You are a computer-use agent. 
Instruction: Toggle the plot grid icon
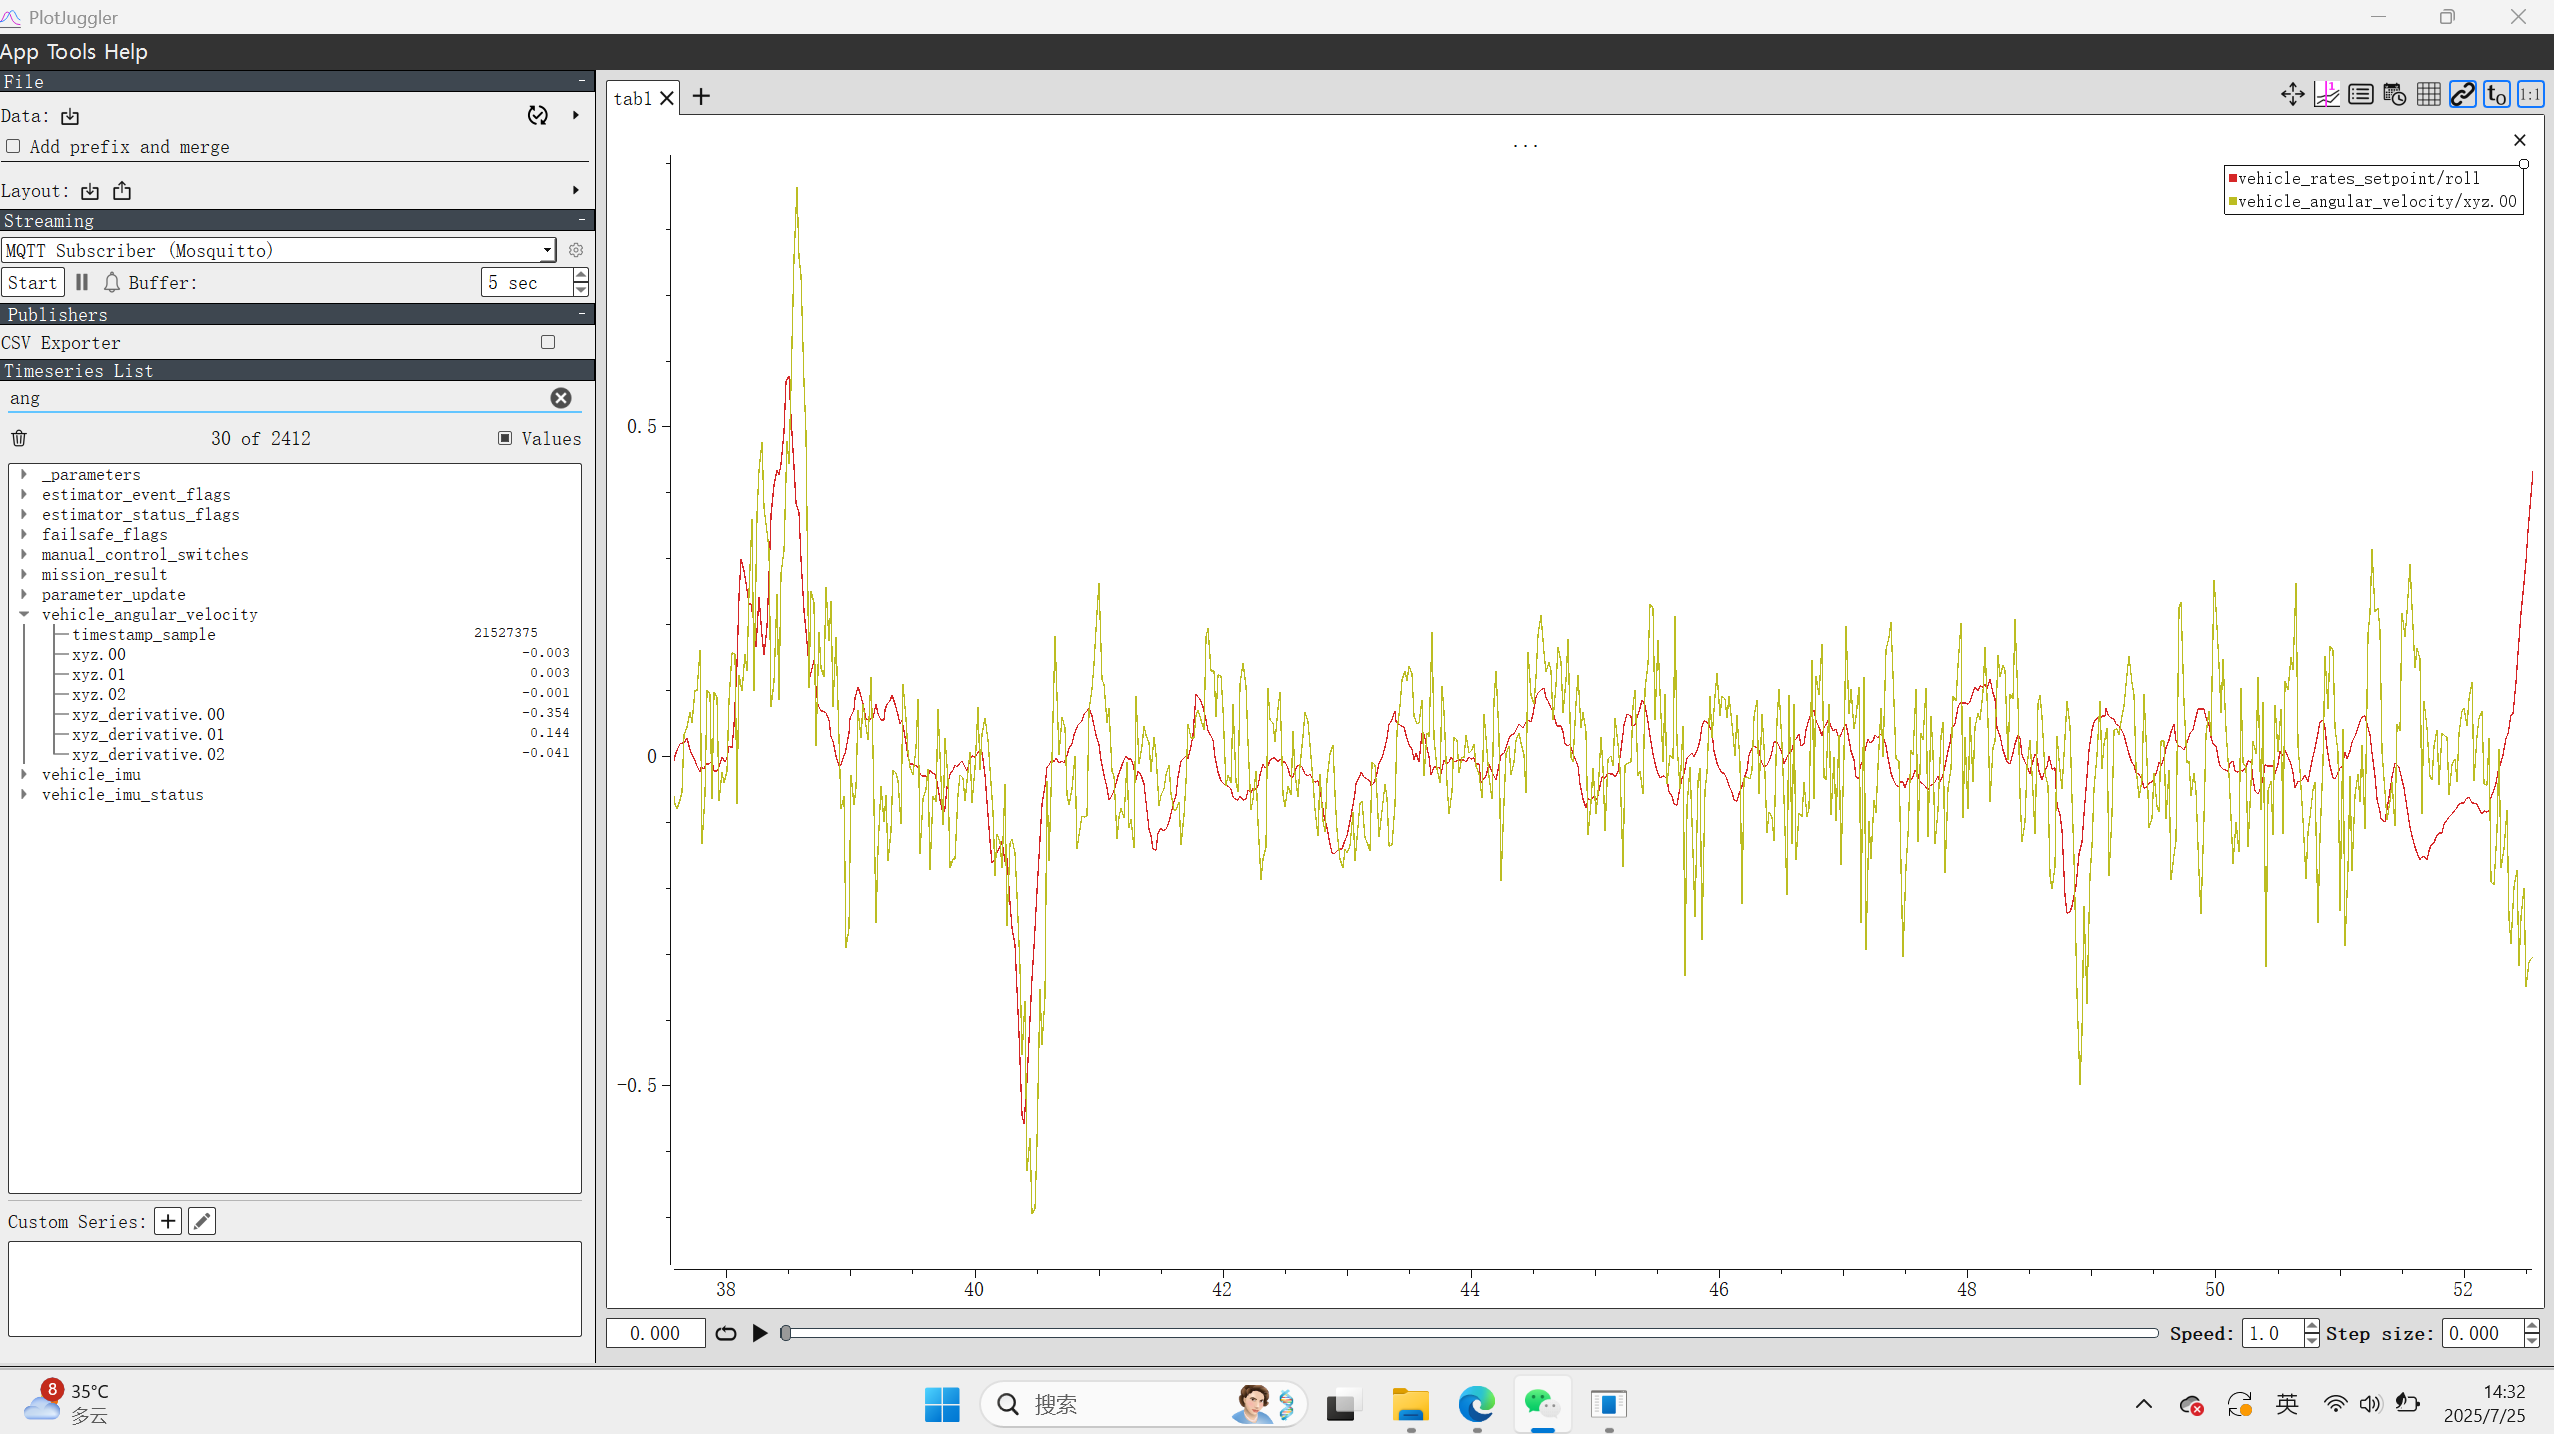pyautogui.click(x=2428, y=95)
